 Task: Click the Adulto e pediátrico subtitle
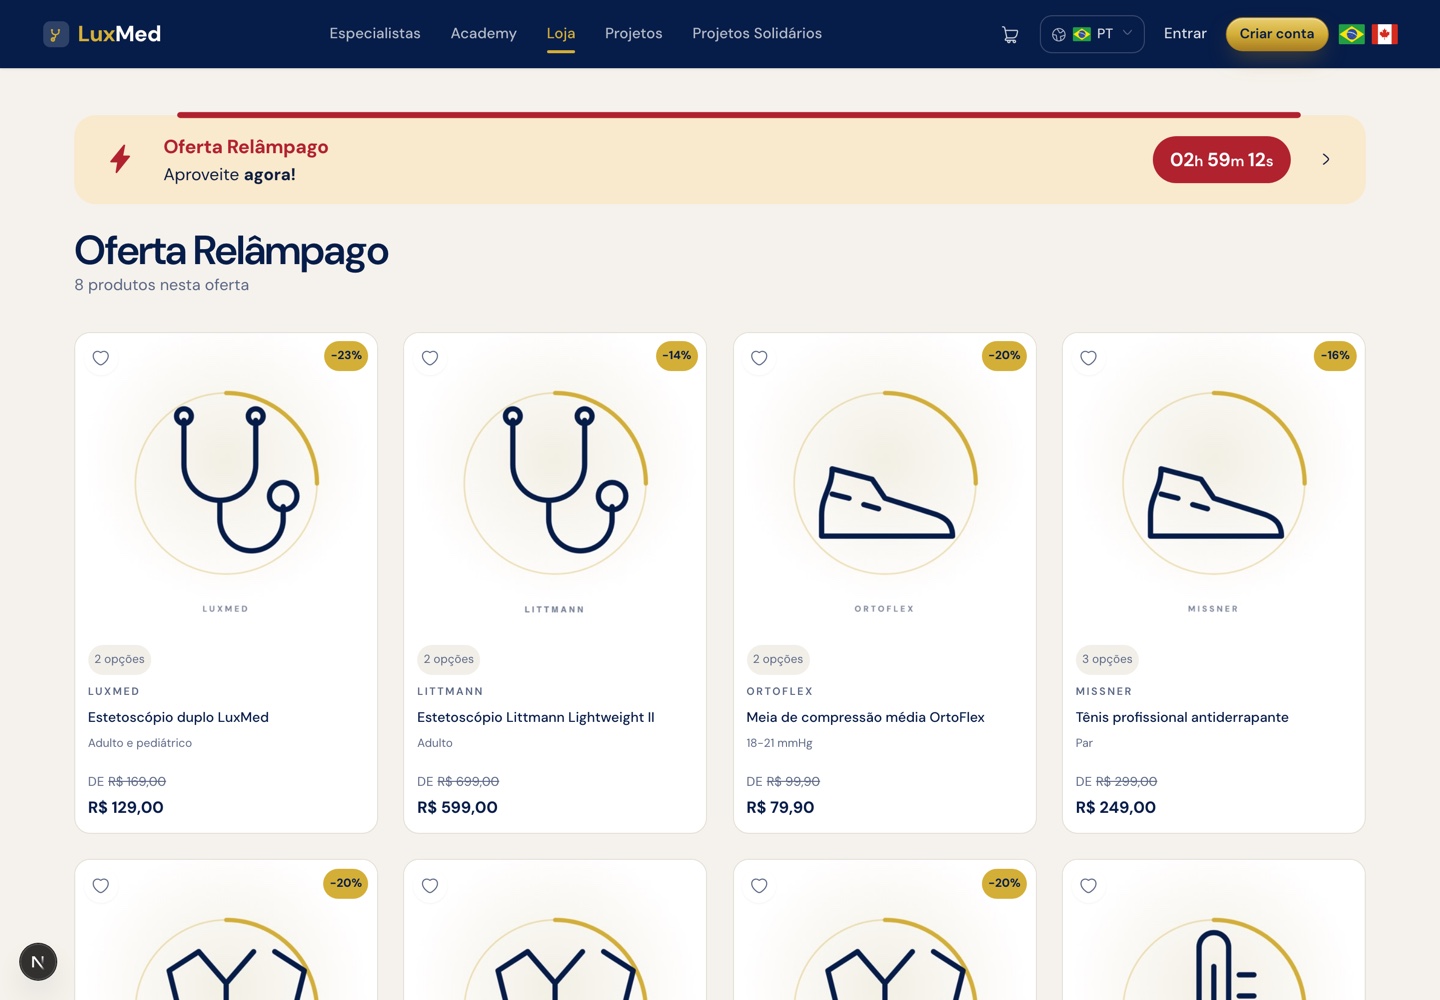click(x=140, y=743)
